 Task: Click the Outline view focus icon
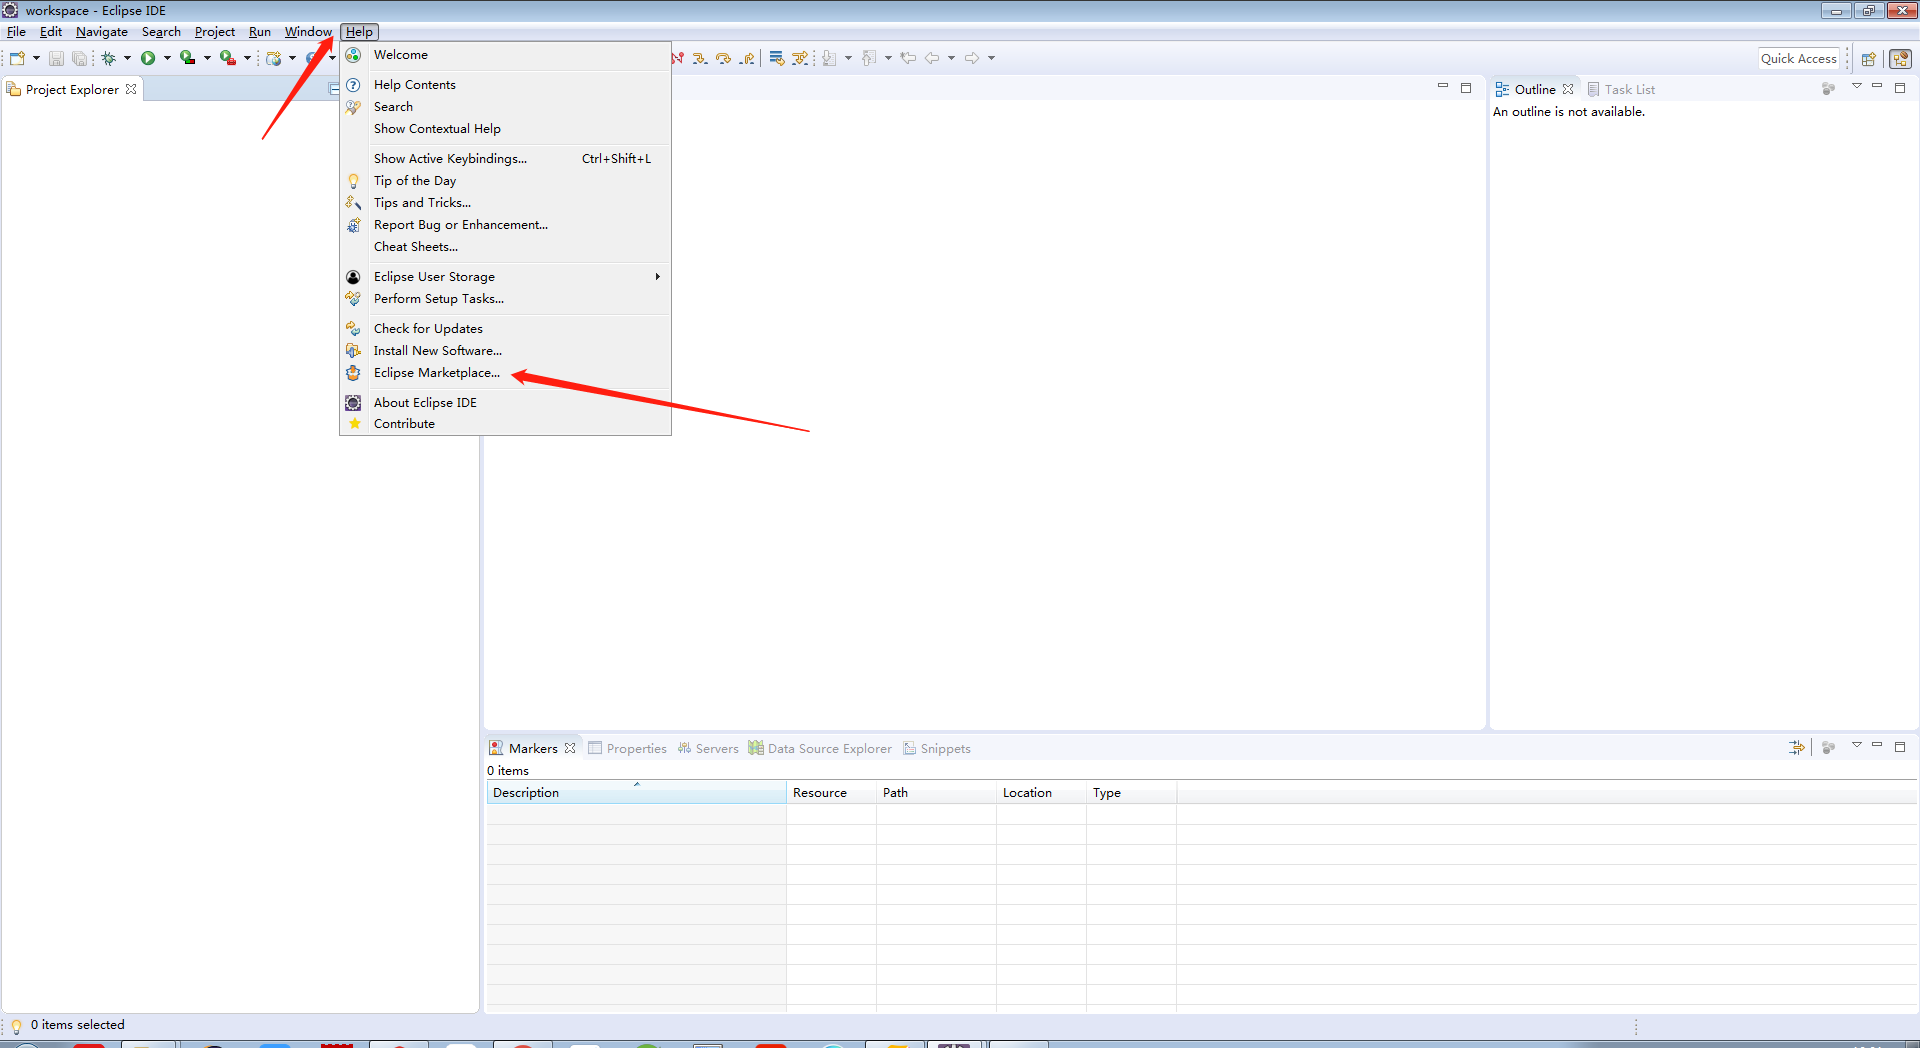click(x=1828, y=88)
